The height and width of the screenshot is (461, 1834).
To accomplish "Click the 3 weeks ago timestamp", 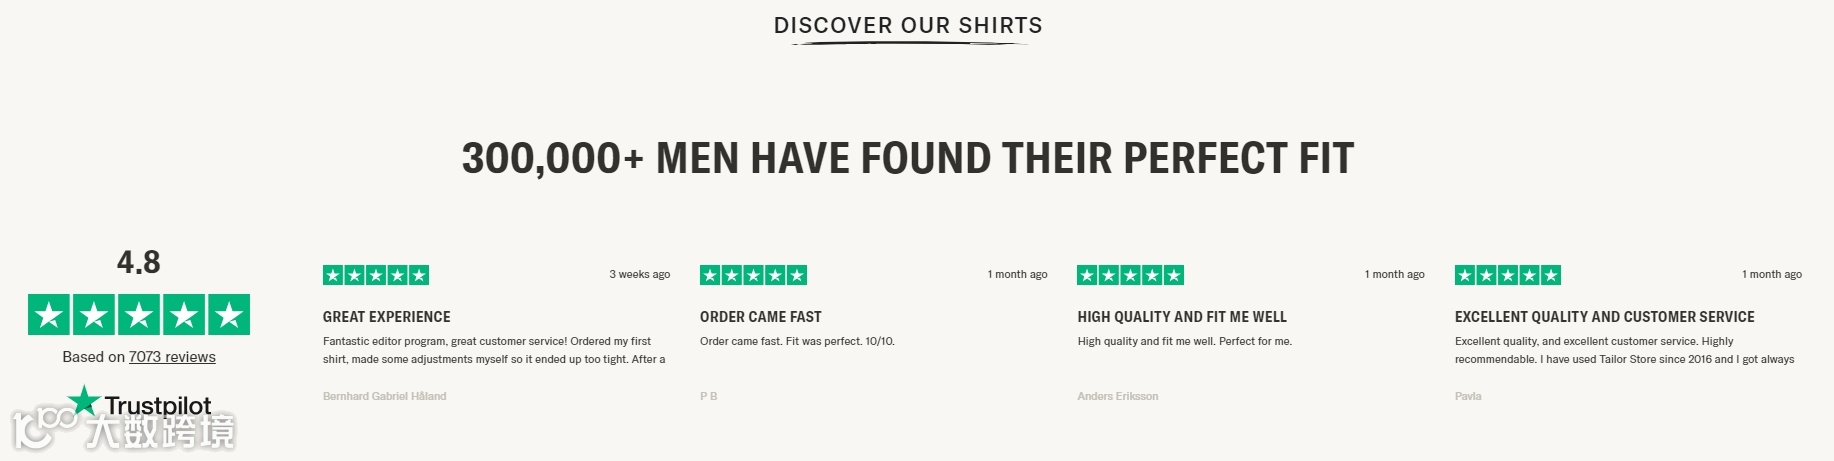I will [x=639, y=274].
